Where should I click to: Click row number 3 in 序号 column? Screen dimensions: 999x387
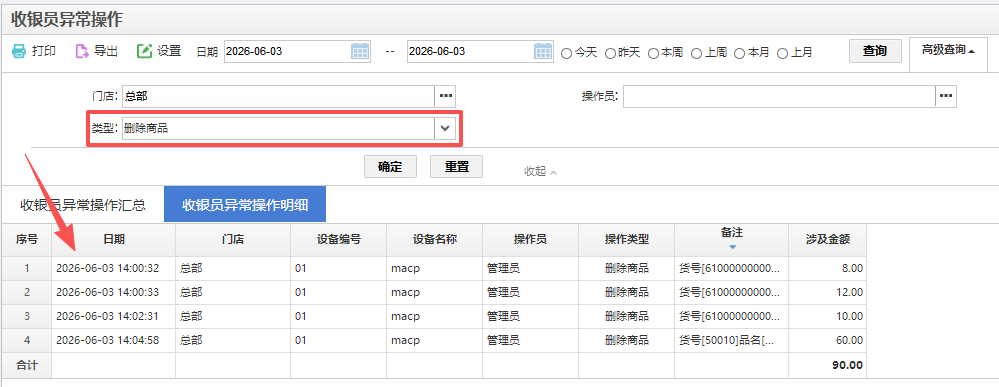27,317
